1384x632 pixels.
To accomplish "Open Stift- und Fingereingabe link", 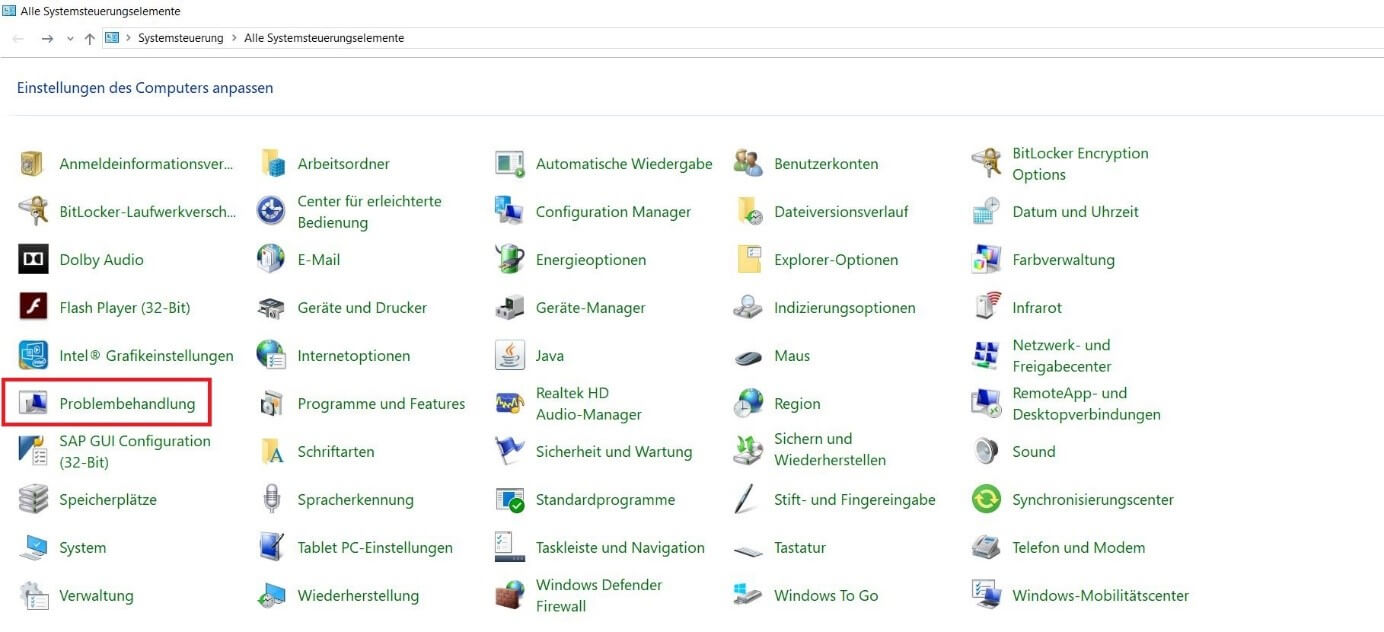I will point(855,499).
